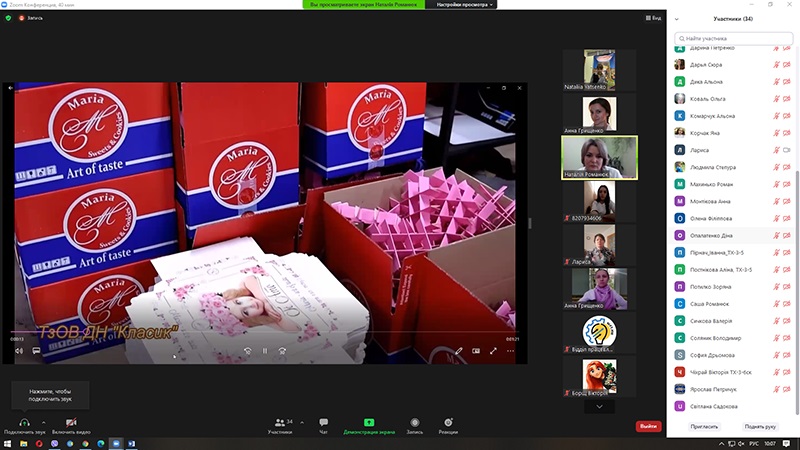
Task: Collapse participants panel with header chevron
Action: 677,19
